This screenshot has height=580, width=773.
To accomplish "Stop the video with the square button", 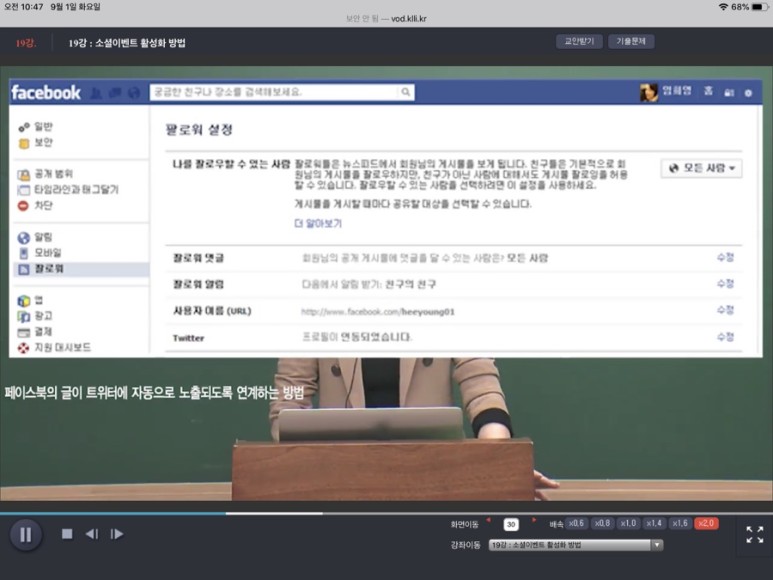I will click(67, 534).
